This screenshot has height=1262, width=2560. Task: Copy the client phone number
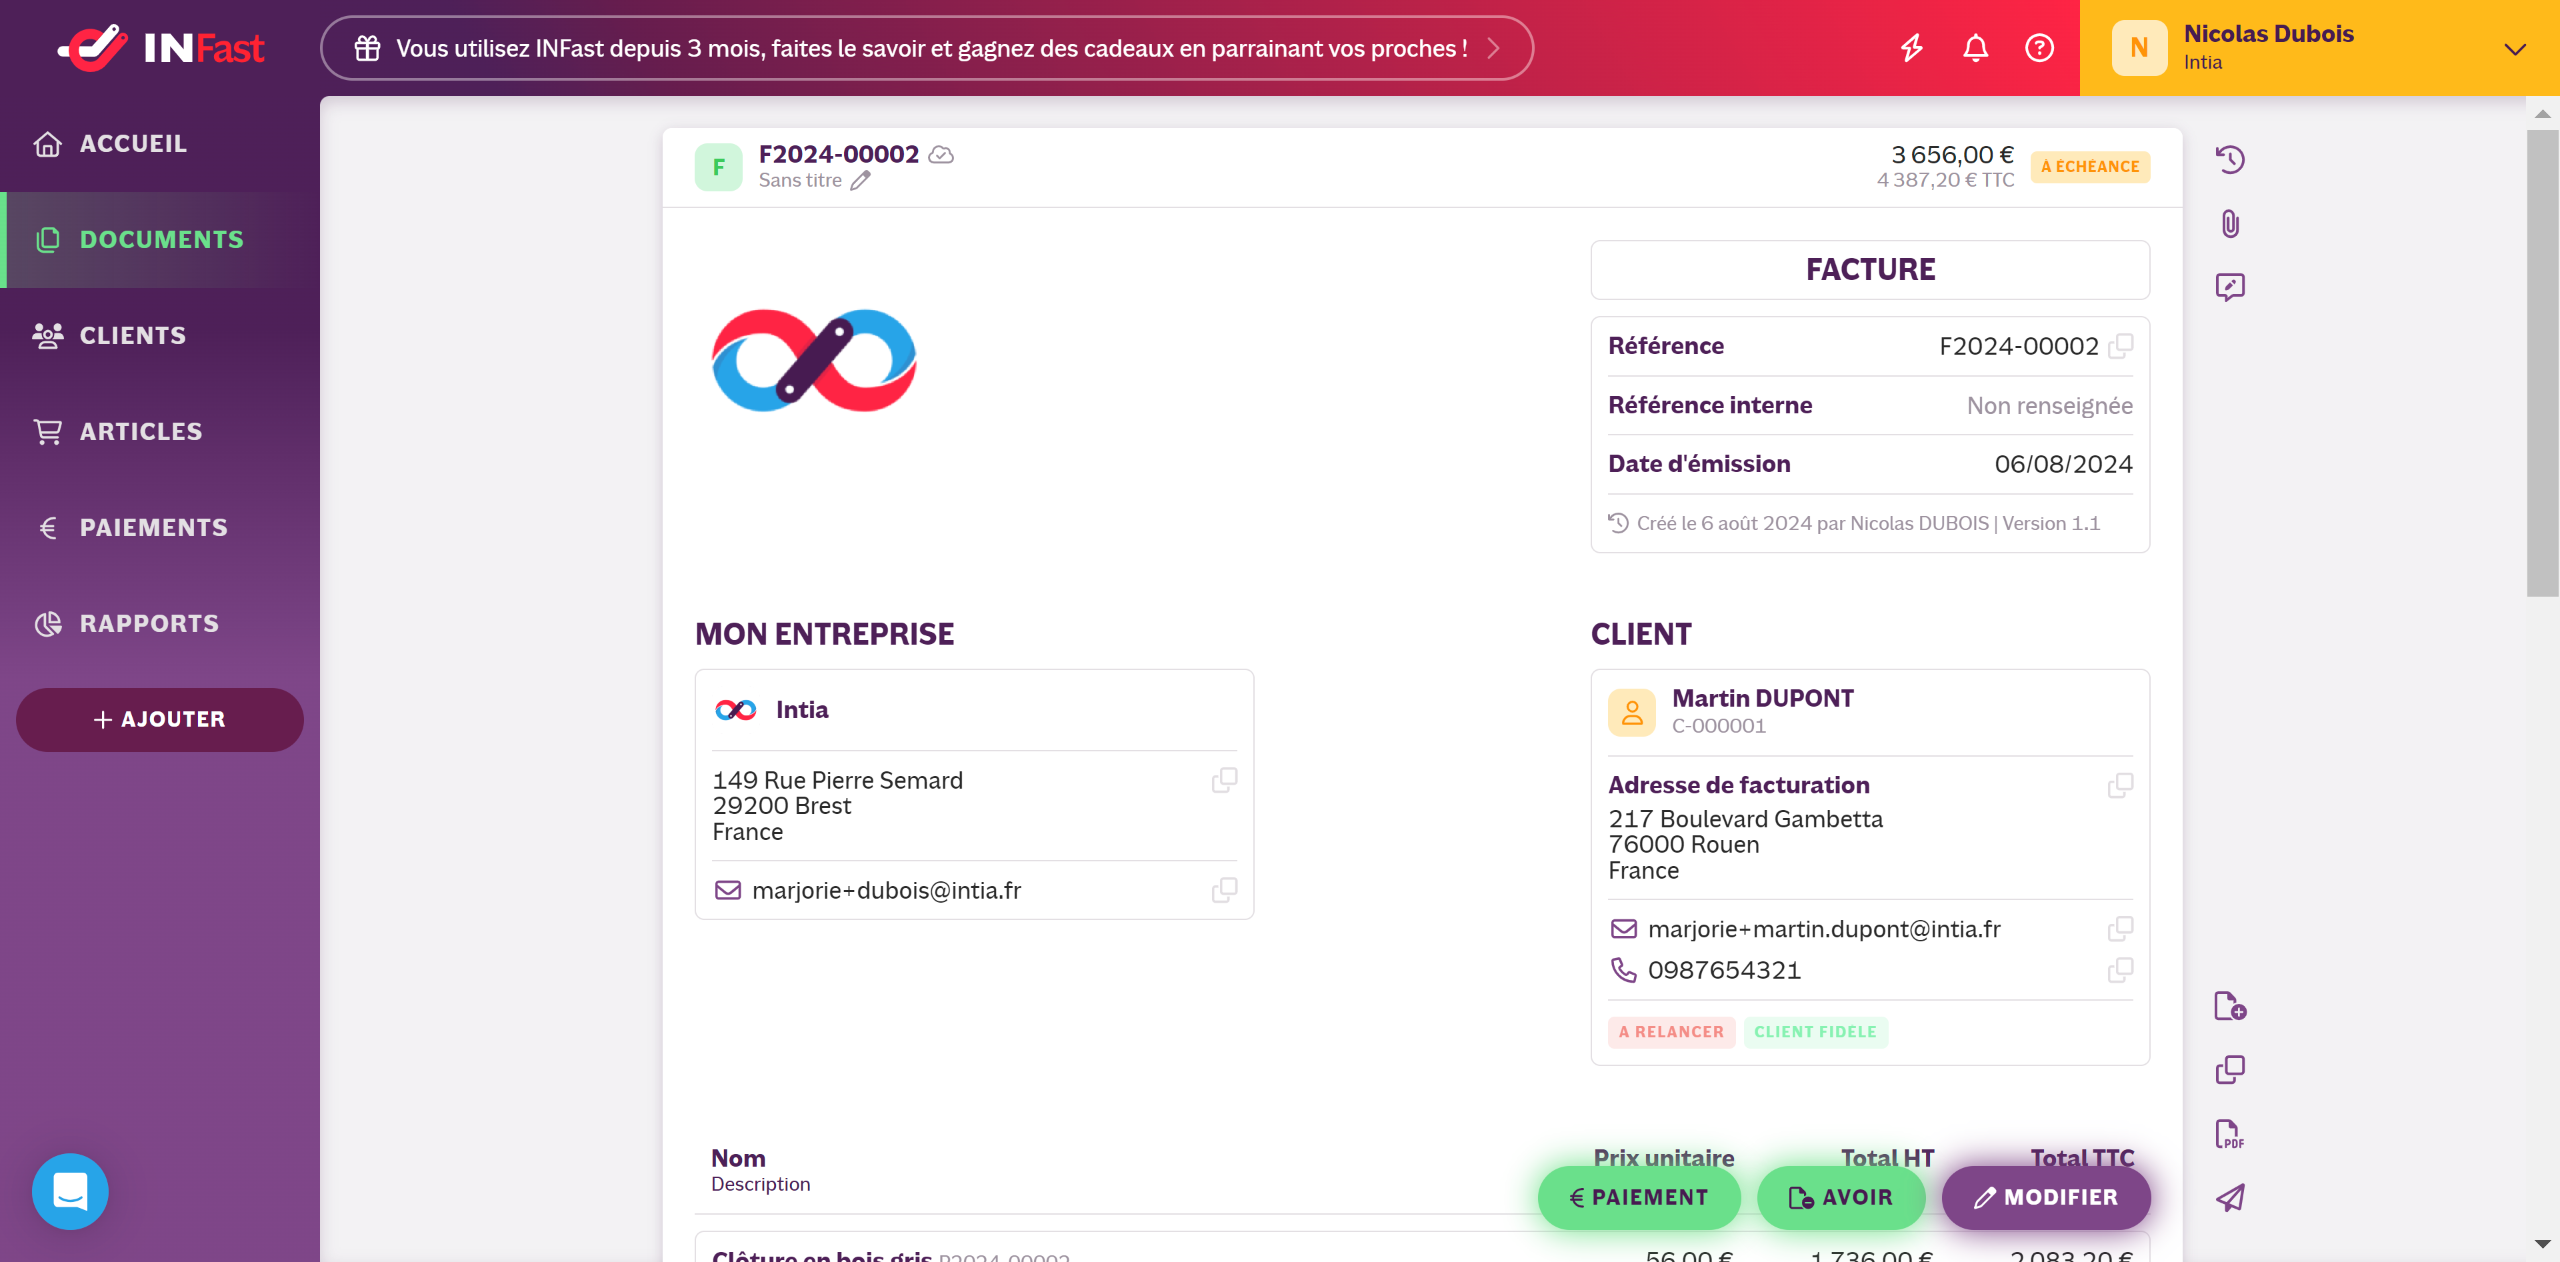2120,970
